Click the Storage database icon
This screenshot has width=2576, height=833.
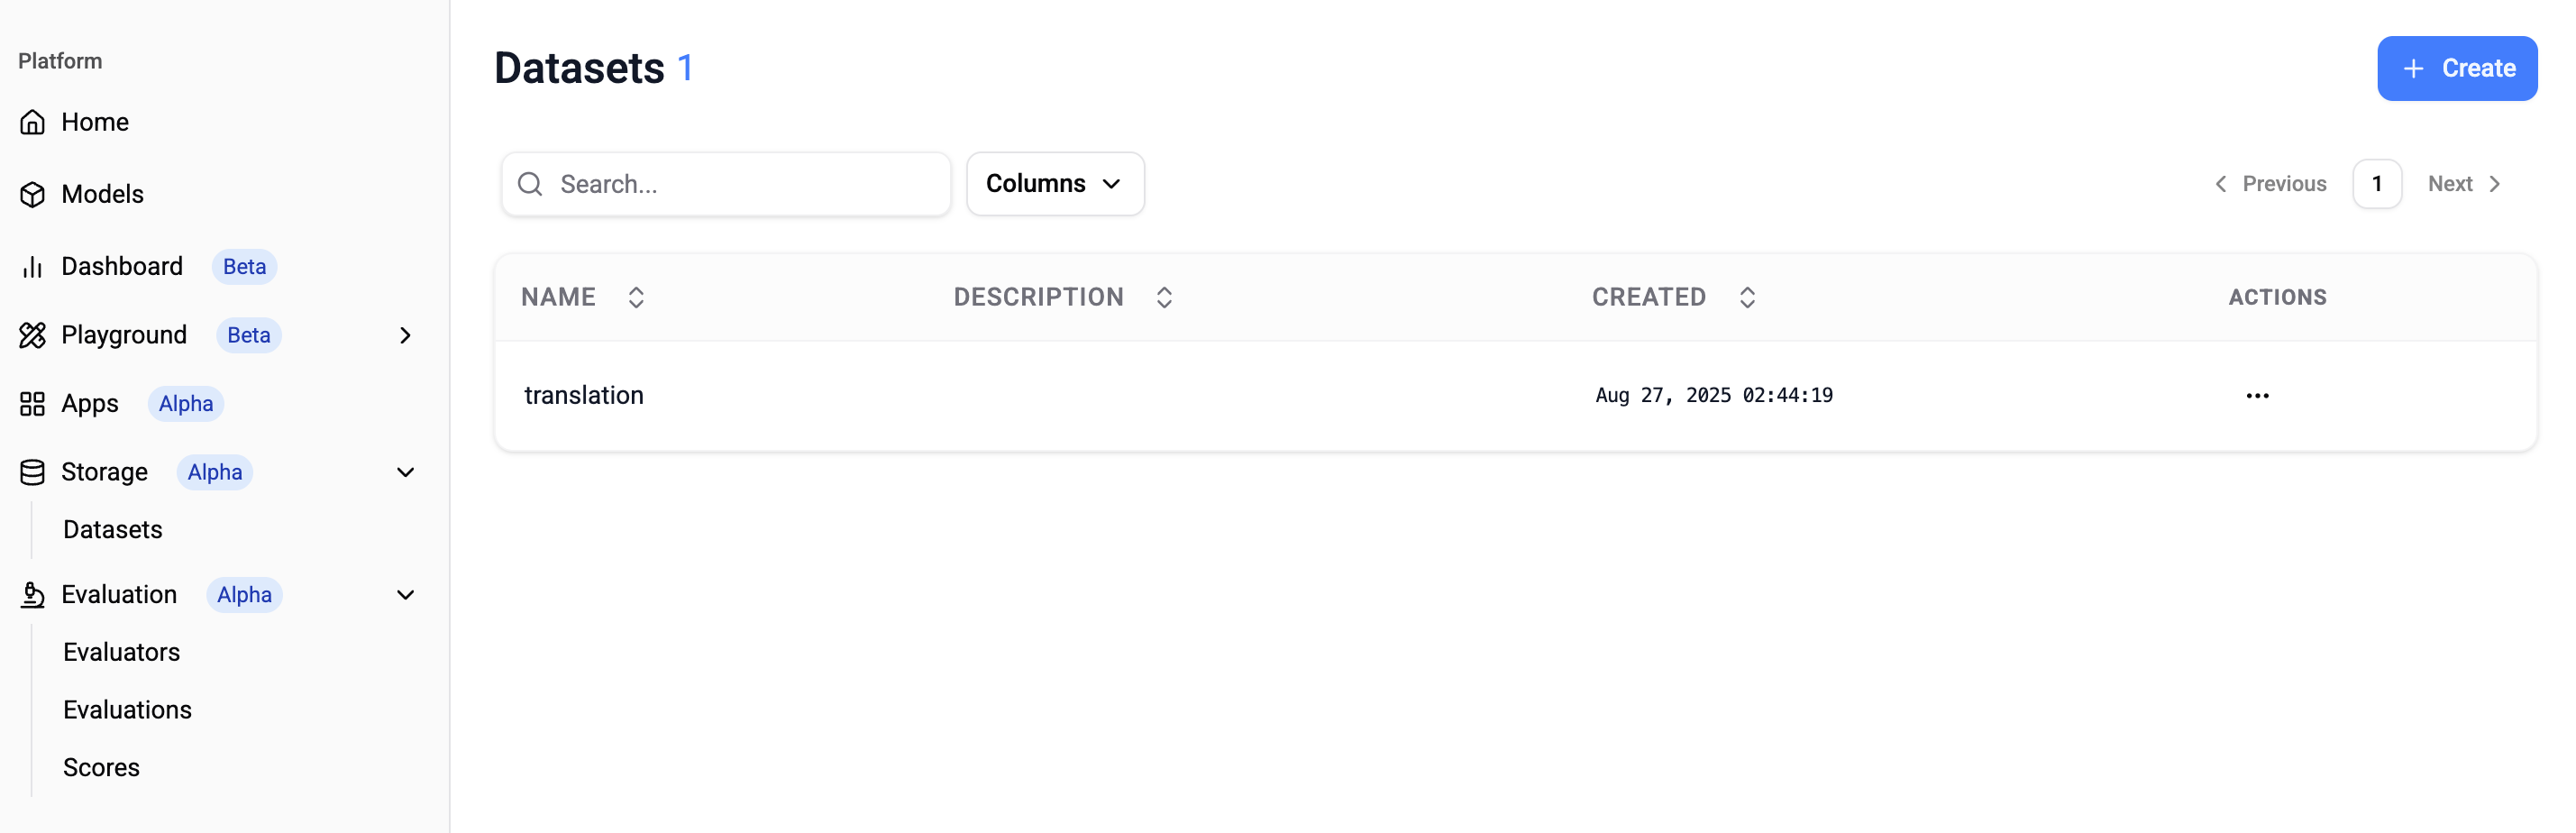pyautogui.click(x=32, y=472)
